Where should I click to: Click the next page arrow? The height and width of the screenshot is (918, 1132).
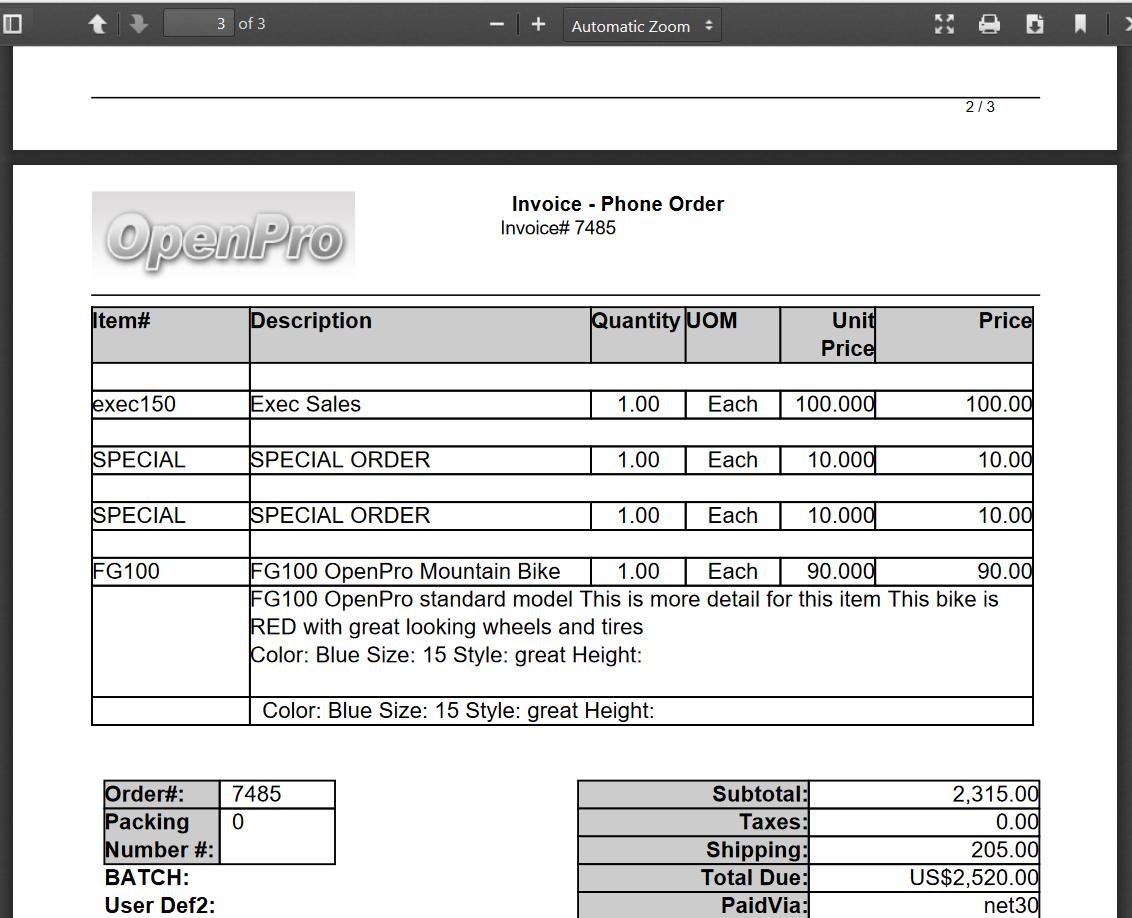tap(139, 24)
